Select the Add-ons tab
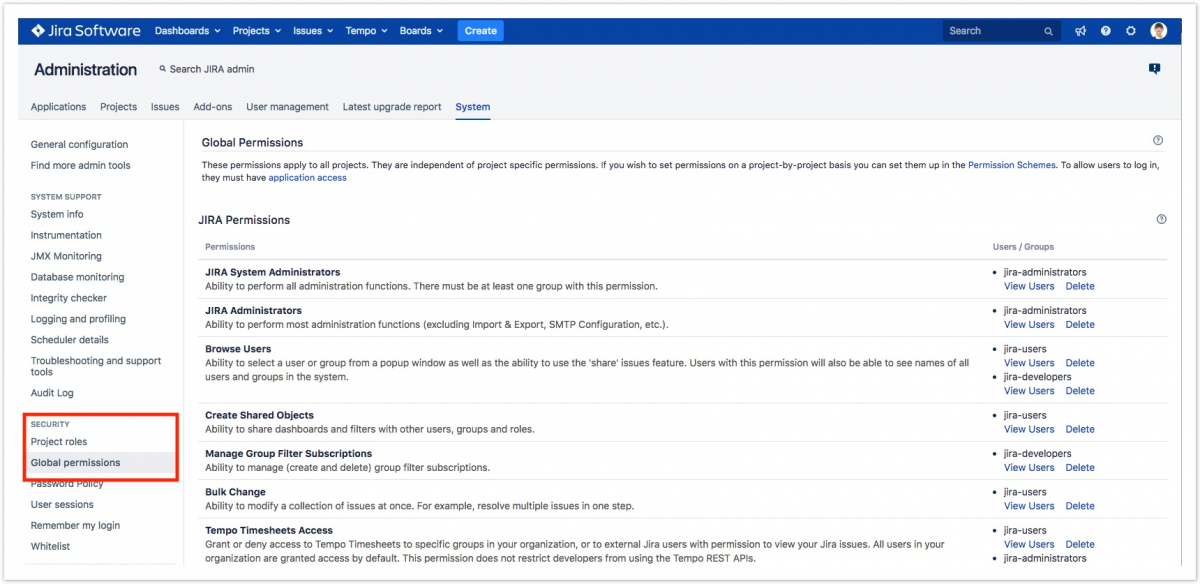 pos(212,107)
